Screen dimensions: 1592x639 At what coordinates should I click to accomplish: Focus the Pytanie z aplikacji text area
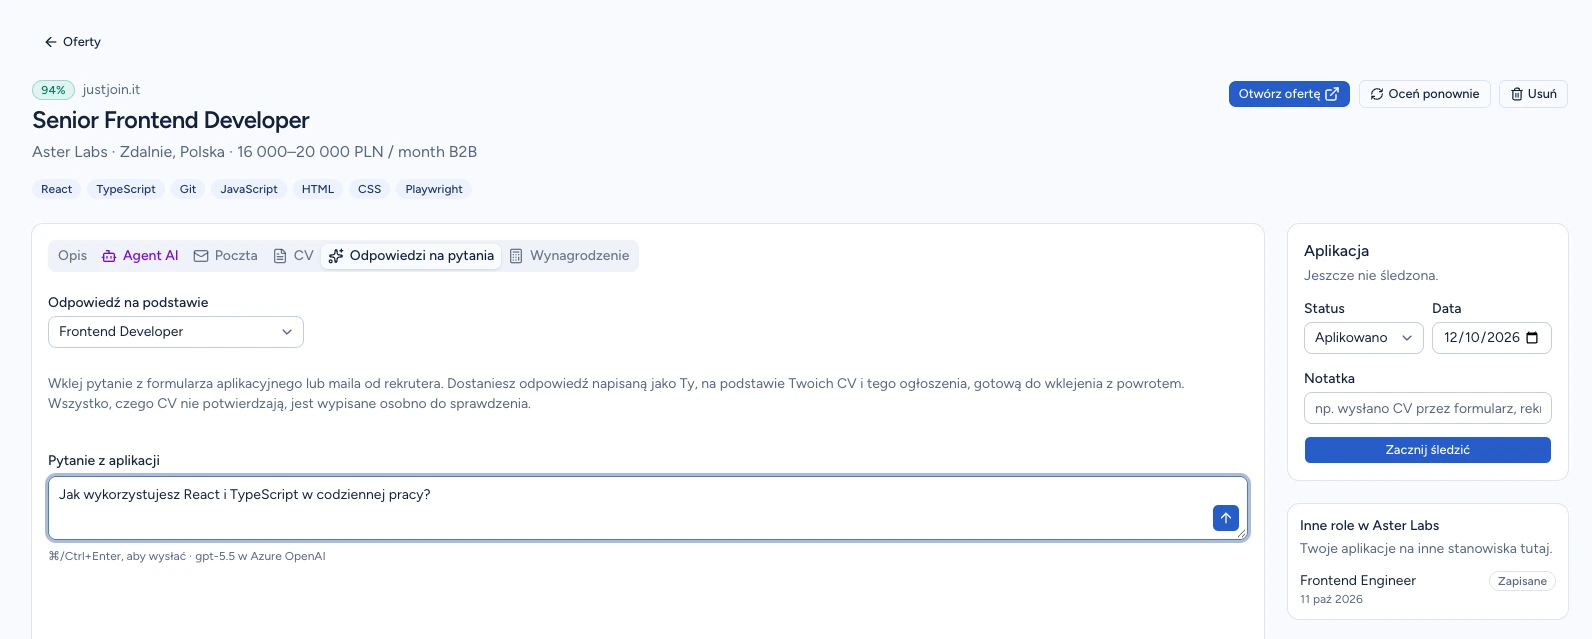pos(648,508)
